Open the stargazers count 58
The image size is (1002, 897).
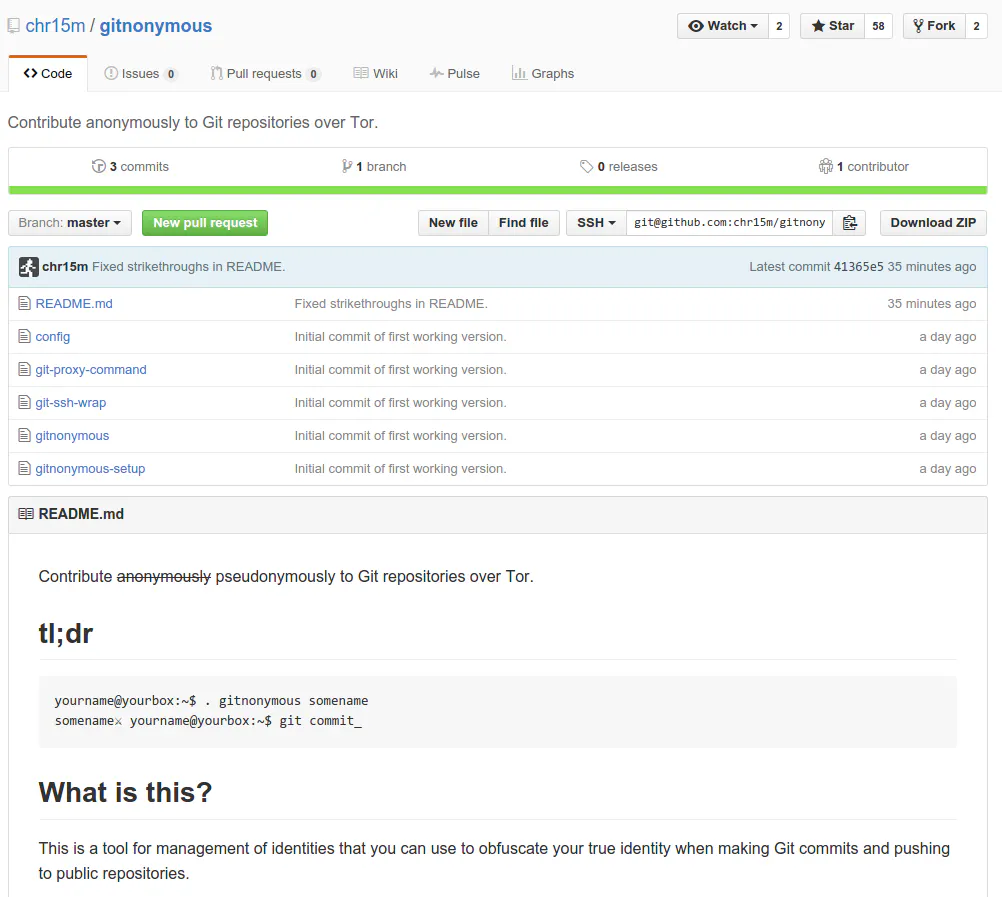click(x=879, y=26)
